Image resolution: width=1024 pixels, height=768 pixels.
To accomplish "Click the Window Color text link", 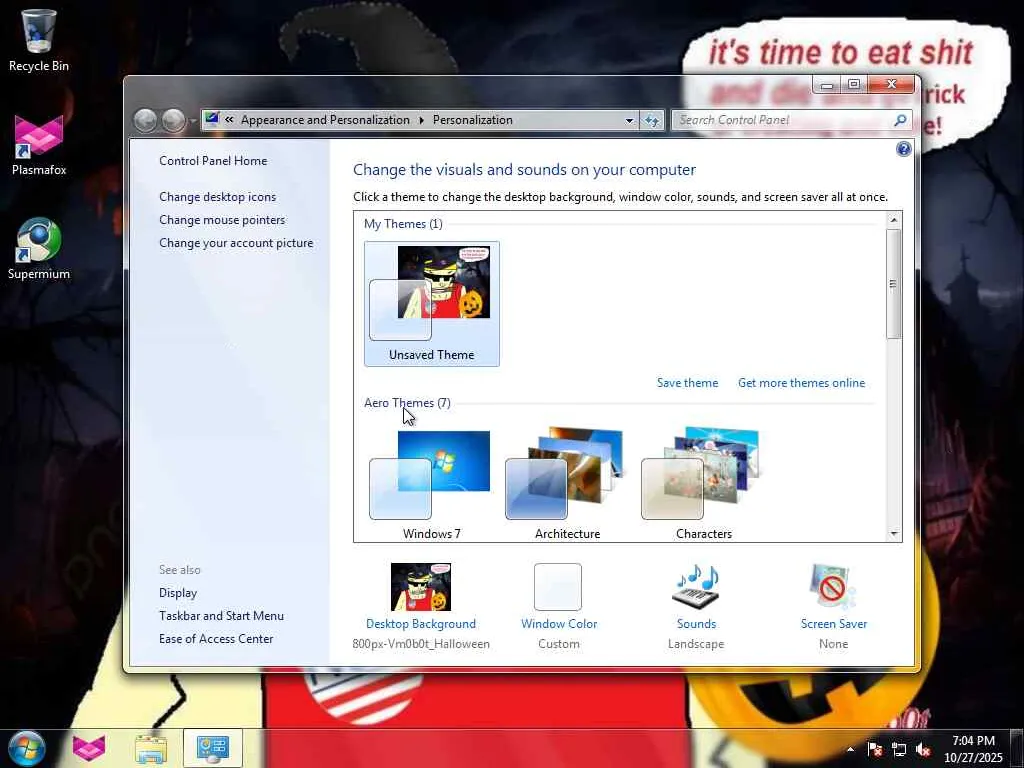I will click(559, 624).
